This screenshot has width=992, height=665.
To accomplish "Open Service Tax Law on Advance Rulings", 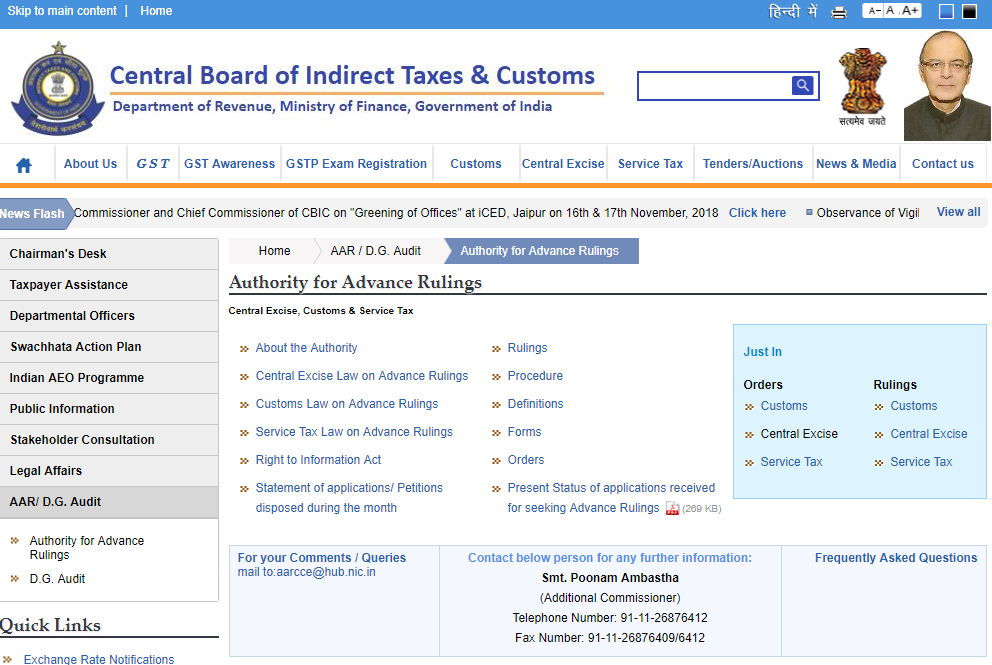I will pos(354,432).
